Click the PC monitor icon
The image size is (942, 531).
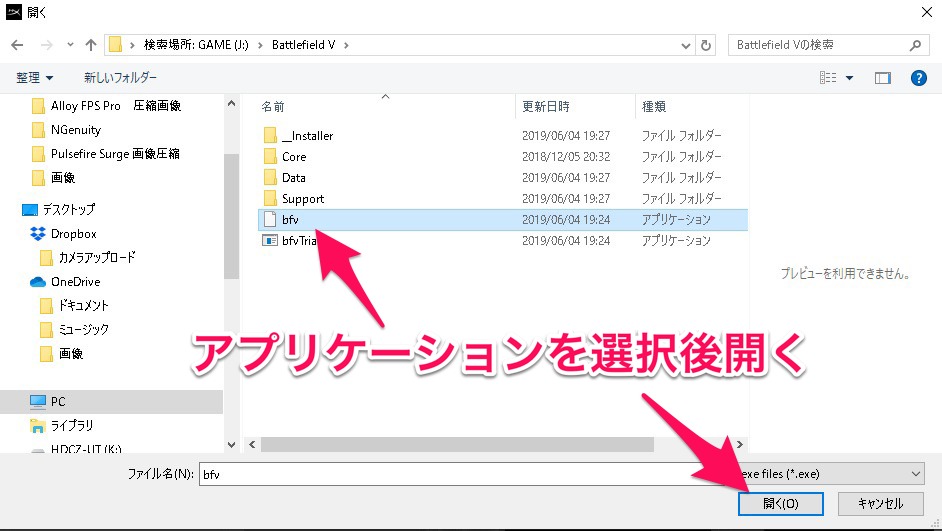[x=38, y=401]
